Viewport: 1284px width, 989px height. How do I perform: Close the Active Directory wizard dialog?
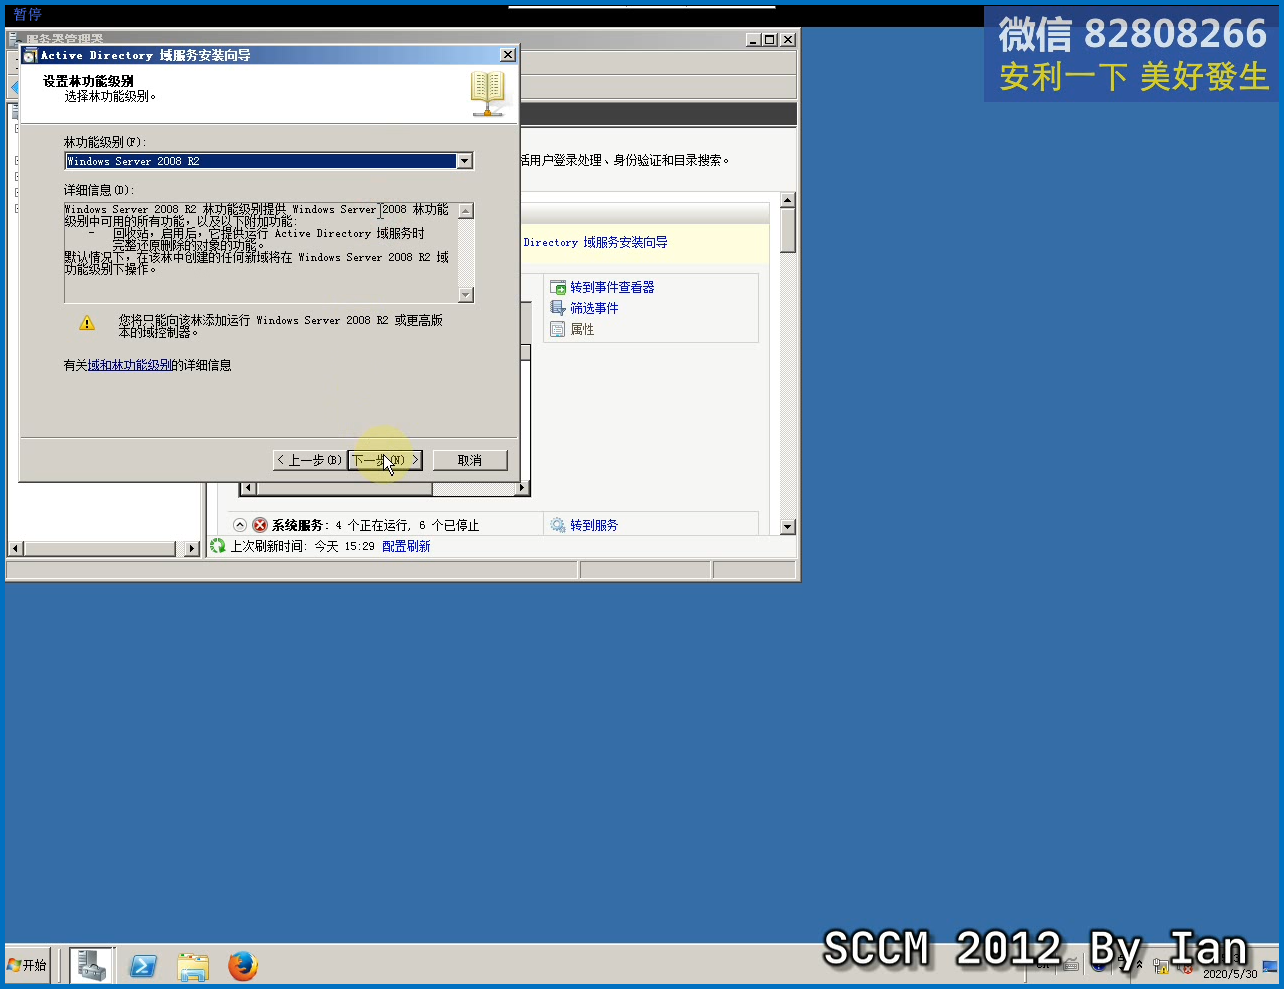coord(508,55)
